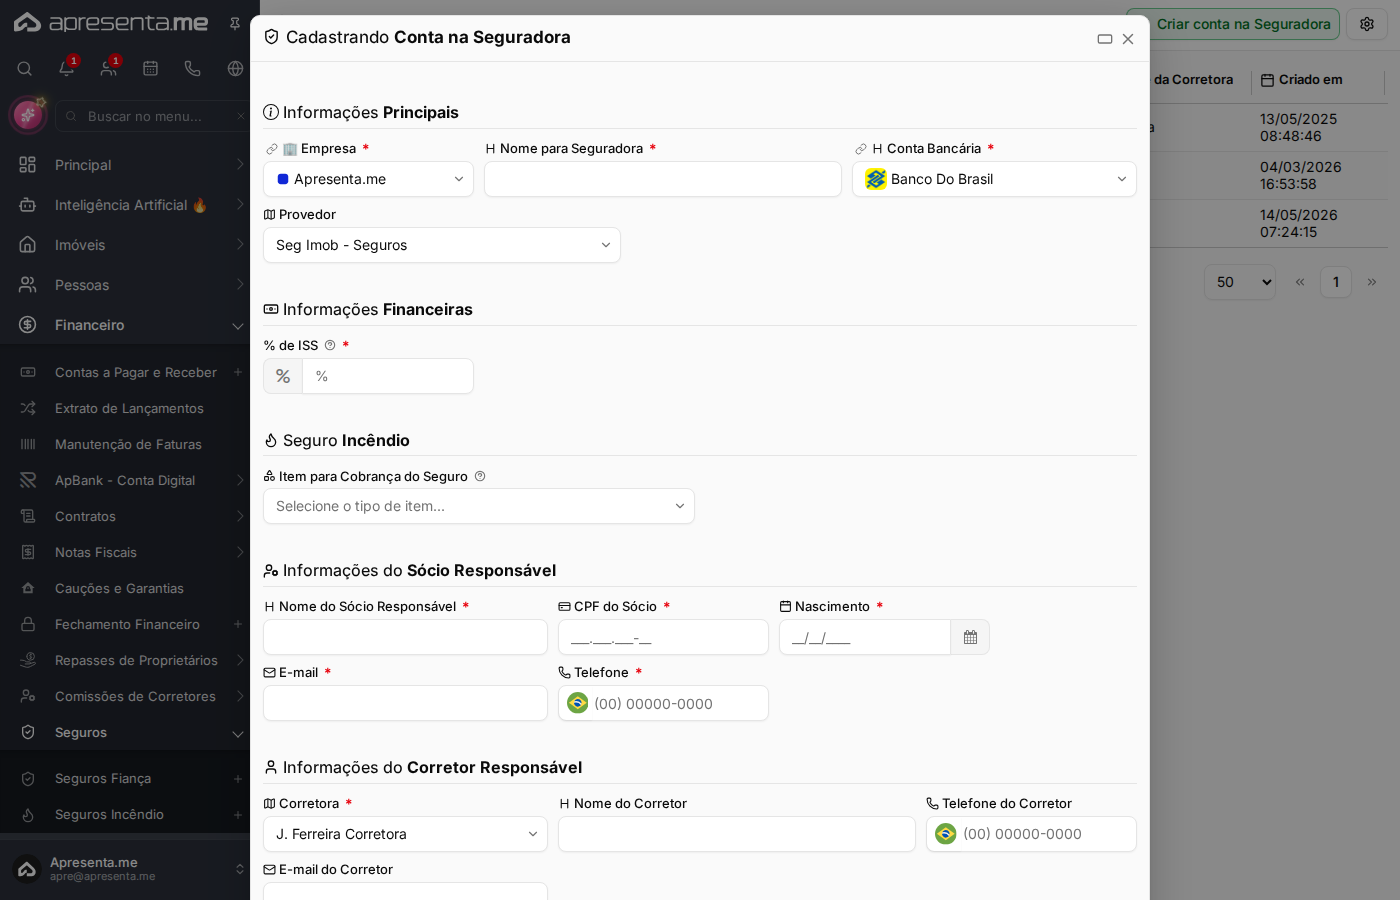1400x900 pixels.
Task: Open the Pessoas menu
Action: click(x=125, y=285)
